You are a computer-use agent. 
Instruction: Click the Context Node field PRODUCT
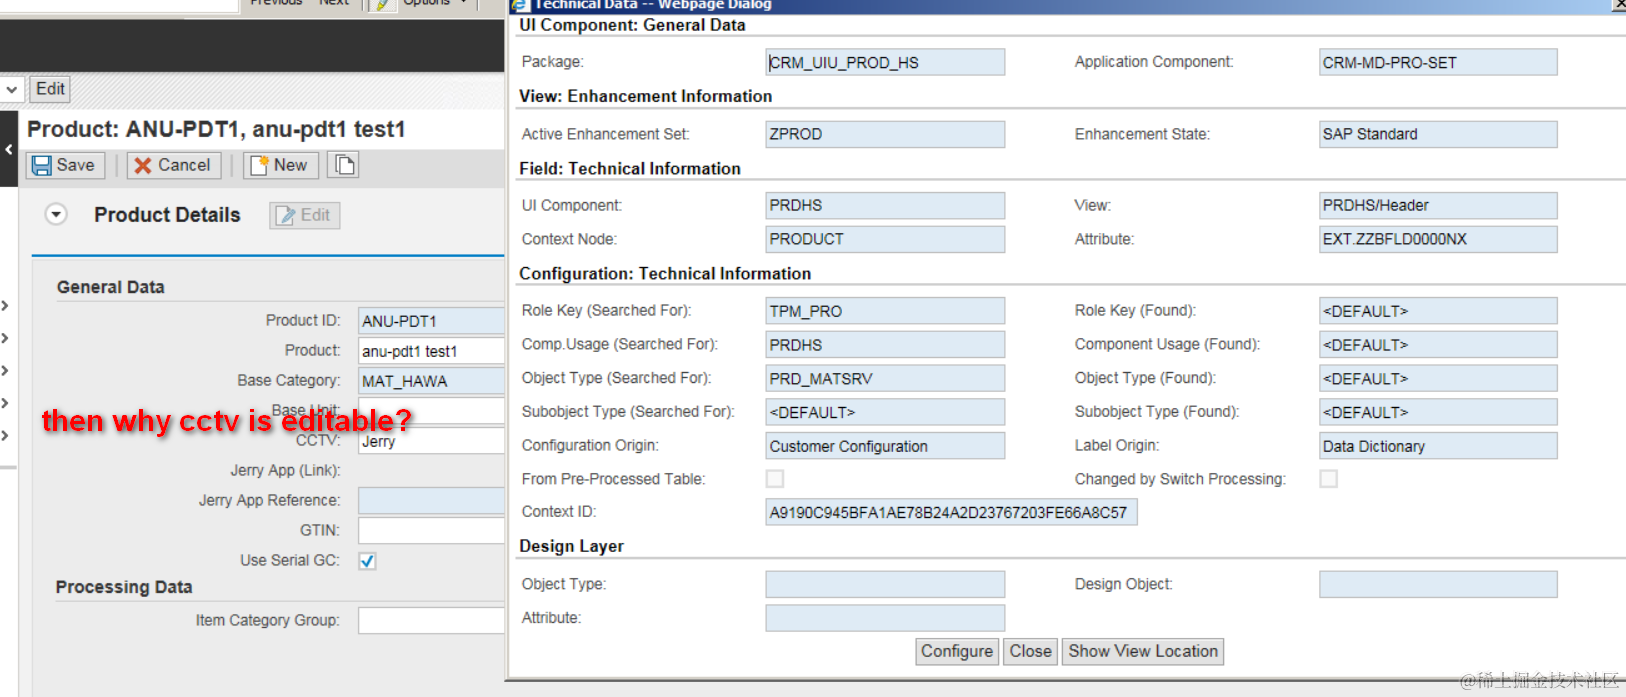coord(885,239)
